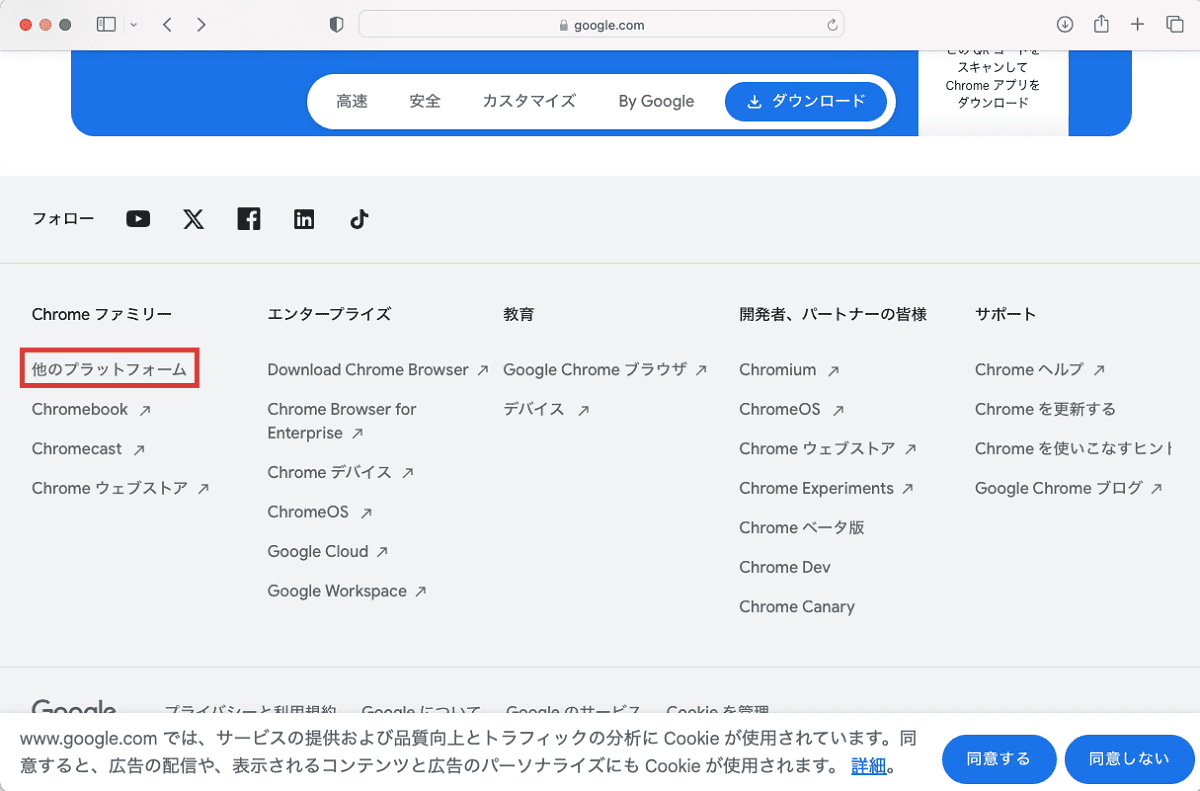Viewport: 1200px width, 791px height.
Task: Open Chrome ヘルプ link
Action: [1040, 369]
